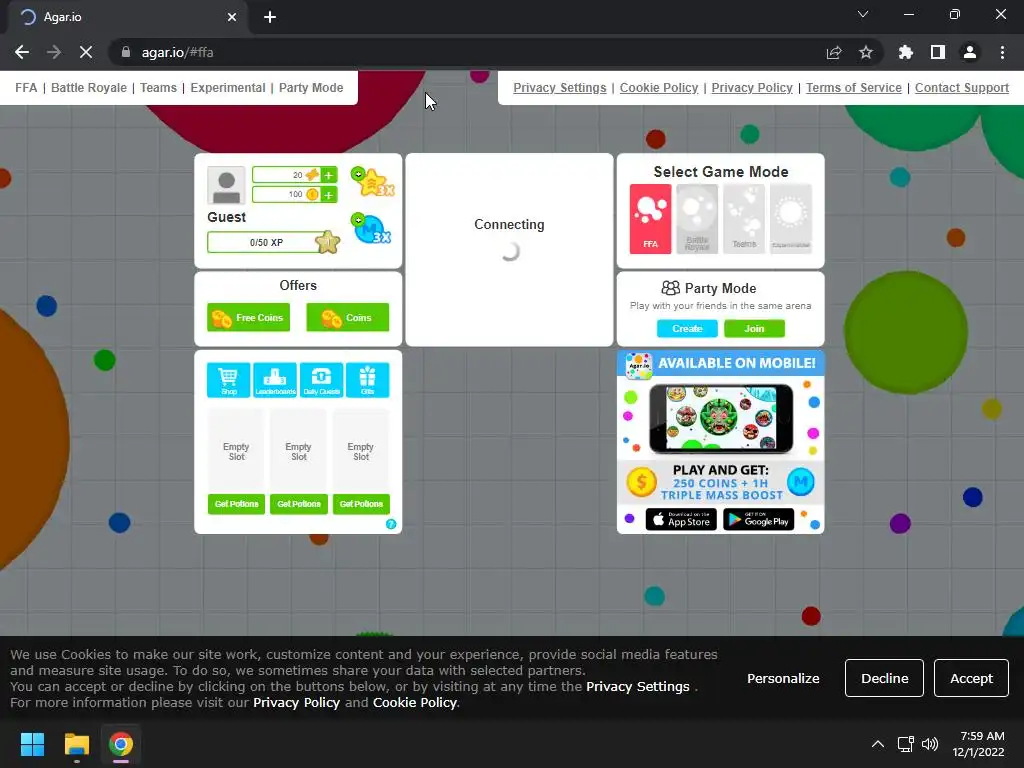Screen dimensions: 1024x768
Task: Open Cookie Policy link in cookie banner
Action: coord(414,703)
